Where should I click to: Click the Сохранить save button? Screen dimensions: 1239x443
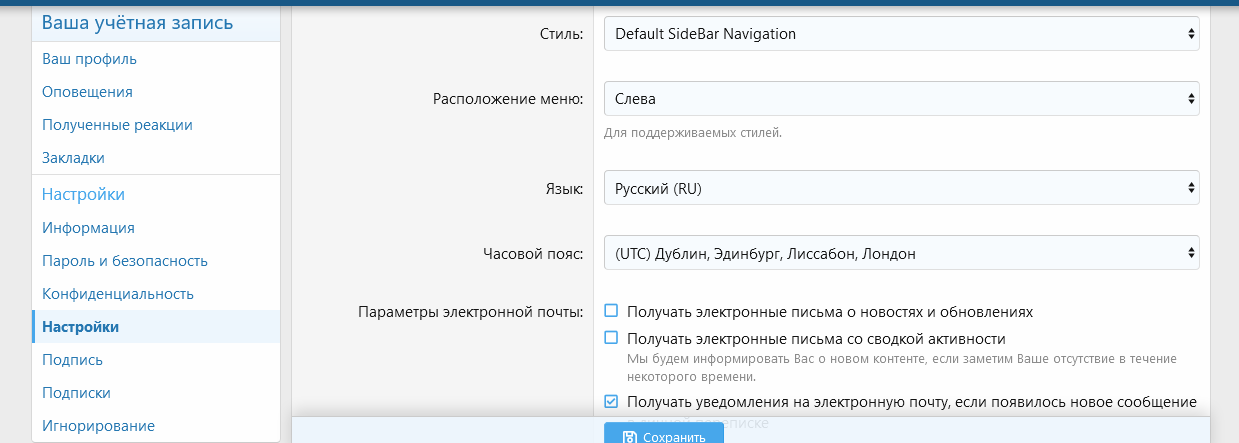click(664, 435)
